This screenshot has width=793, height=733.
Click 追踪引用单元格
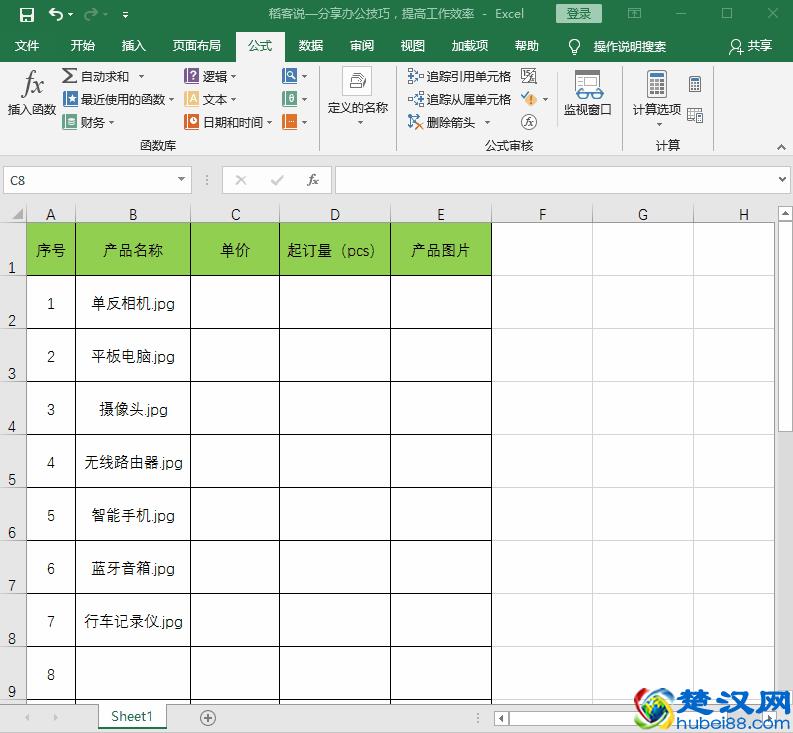point(460,76)
